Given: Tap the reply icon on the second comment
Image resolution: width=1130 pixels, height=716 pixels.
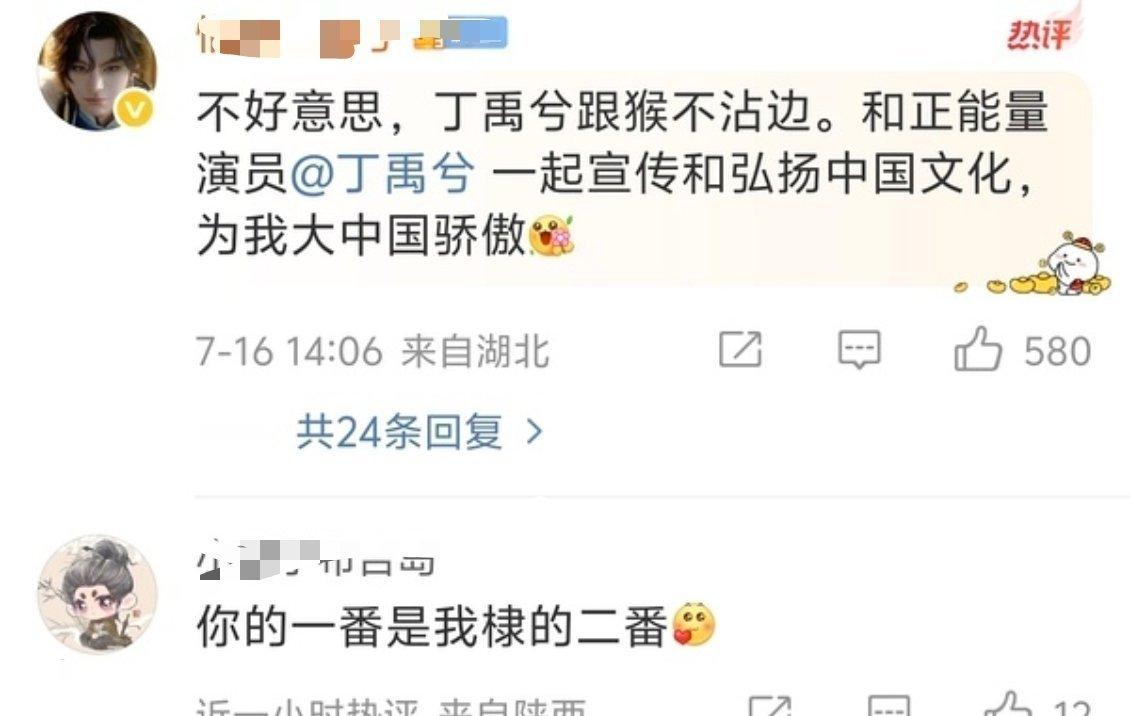Looking at the screenshot, I should tap(889, 706).
